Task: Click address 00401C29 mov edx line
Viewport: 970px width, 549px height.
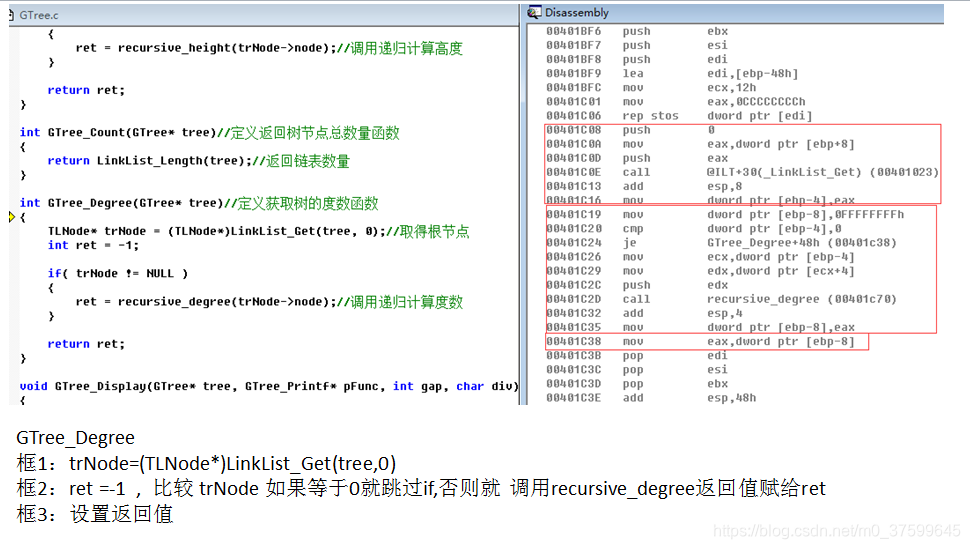Action: click(x=700, y=270)
